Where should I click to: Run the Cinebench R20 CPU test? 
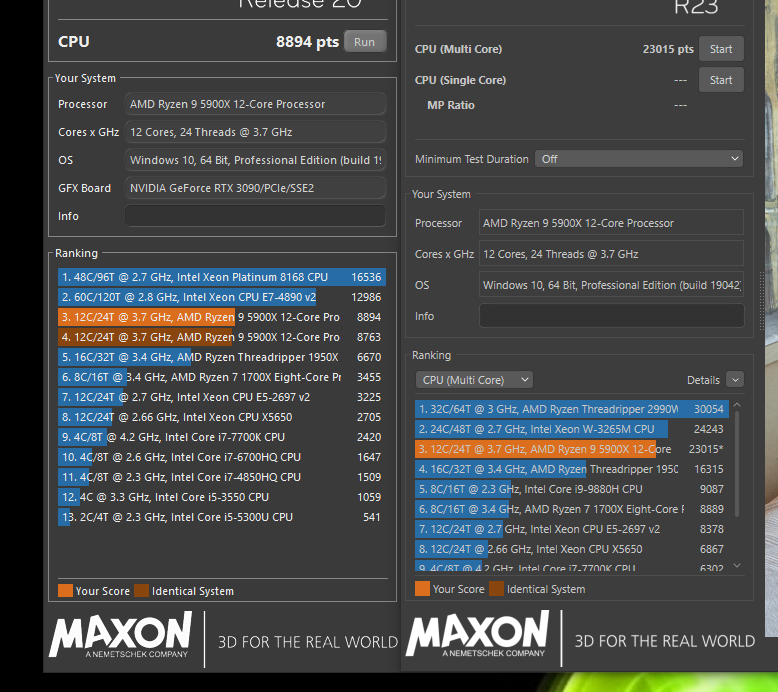pyautogui.click(x=365, y=42)
